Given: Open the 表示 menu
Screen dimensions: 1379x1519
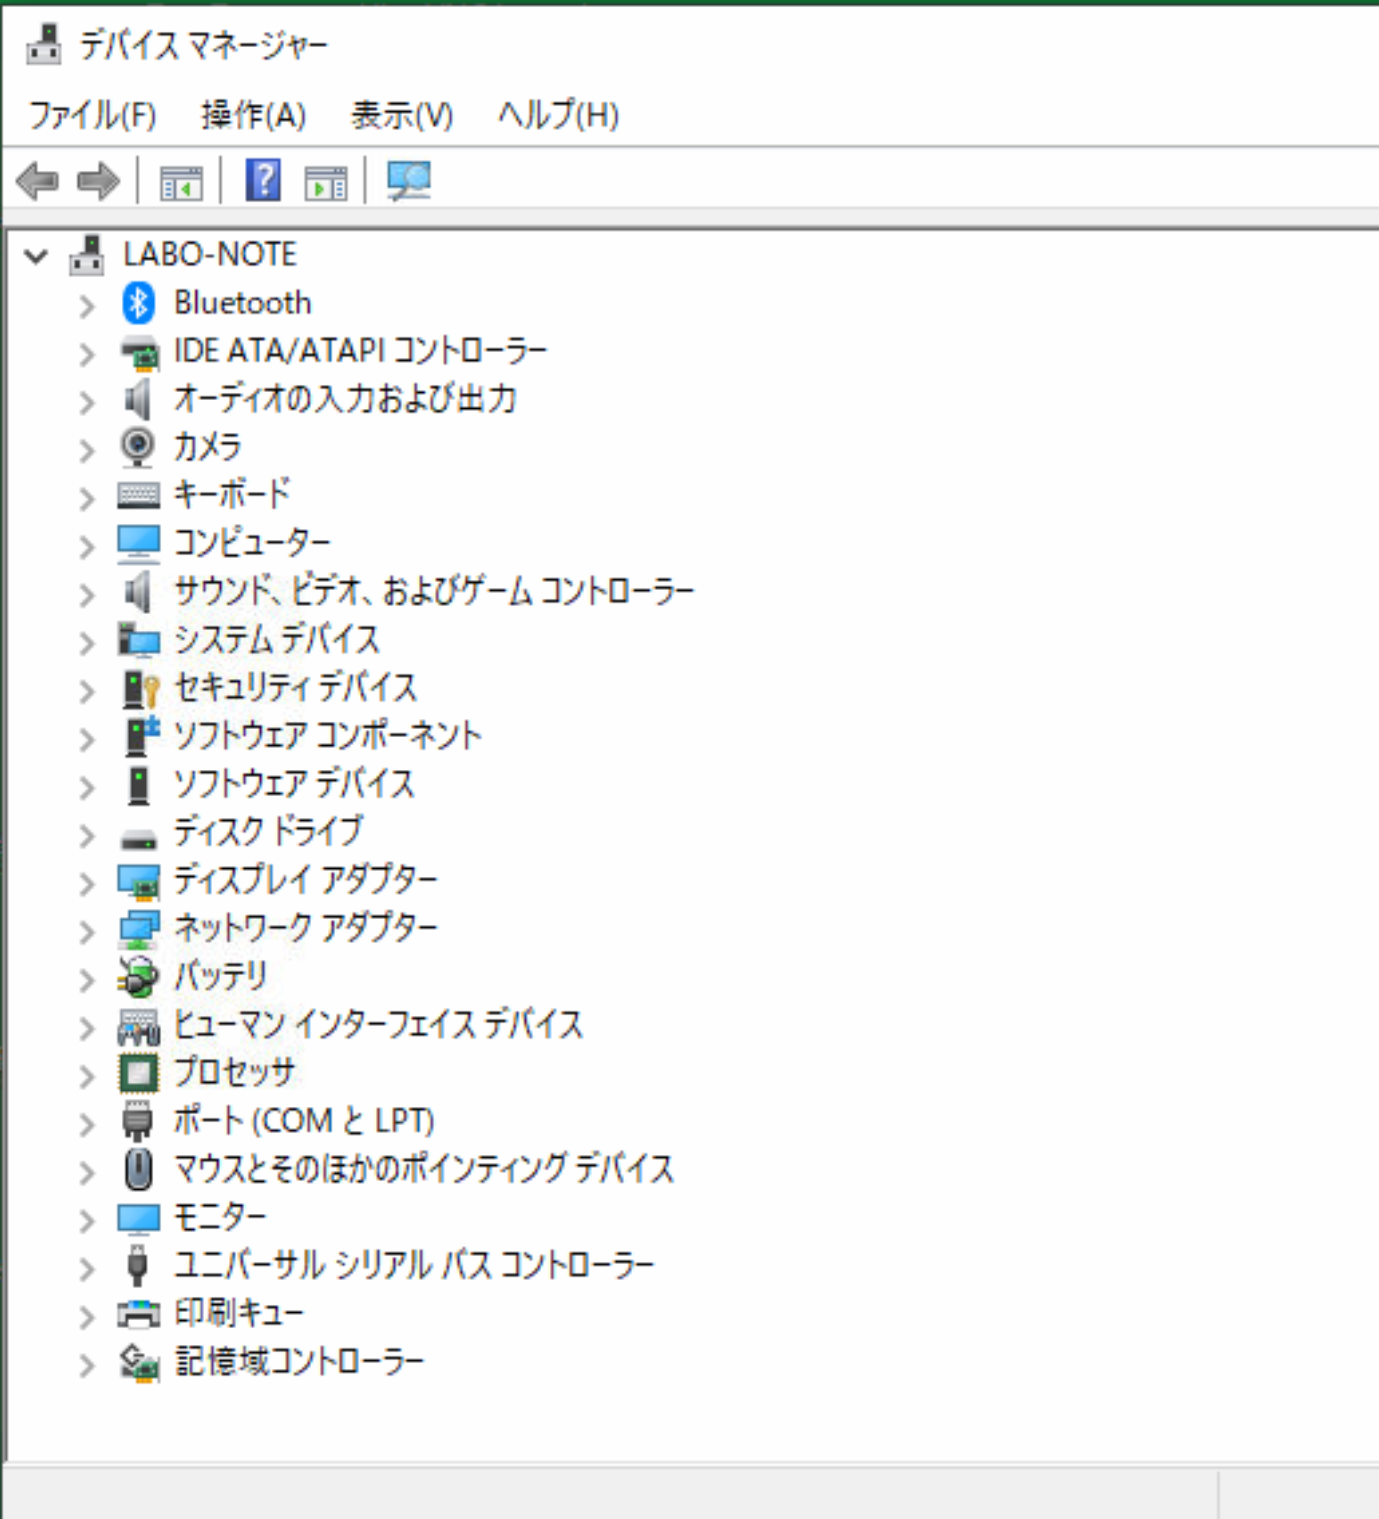Looking at the screenshot, I should click(401, 114).
